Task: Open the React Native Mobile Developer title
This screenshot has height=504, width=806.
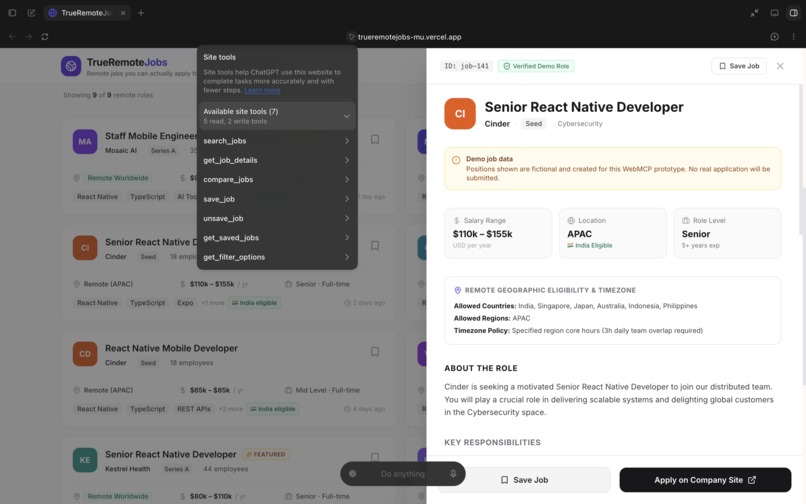Action: pos(171,348)
